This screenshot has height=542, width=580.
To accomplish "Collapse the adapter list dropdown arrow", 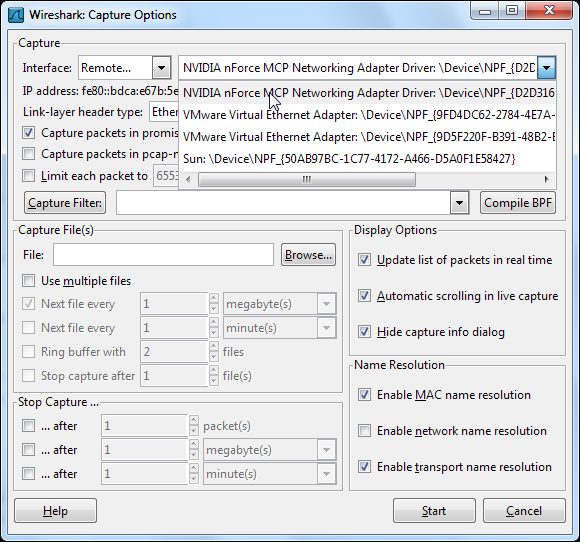I will (x=546, y=68).
